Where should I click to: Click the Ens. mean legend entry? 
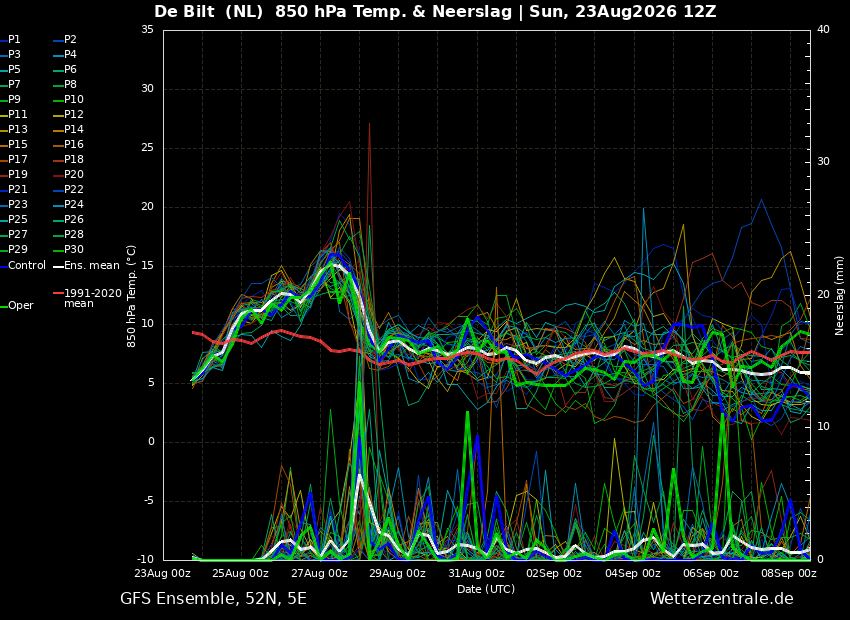click(86, 266)
